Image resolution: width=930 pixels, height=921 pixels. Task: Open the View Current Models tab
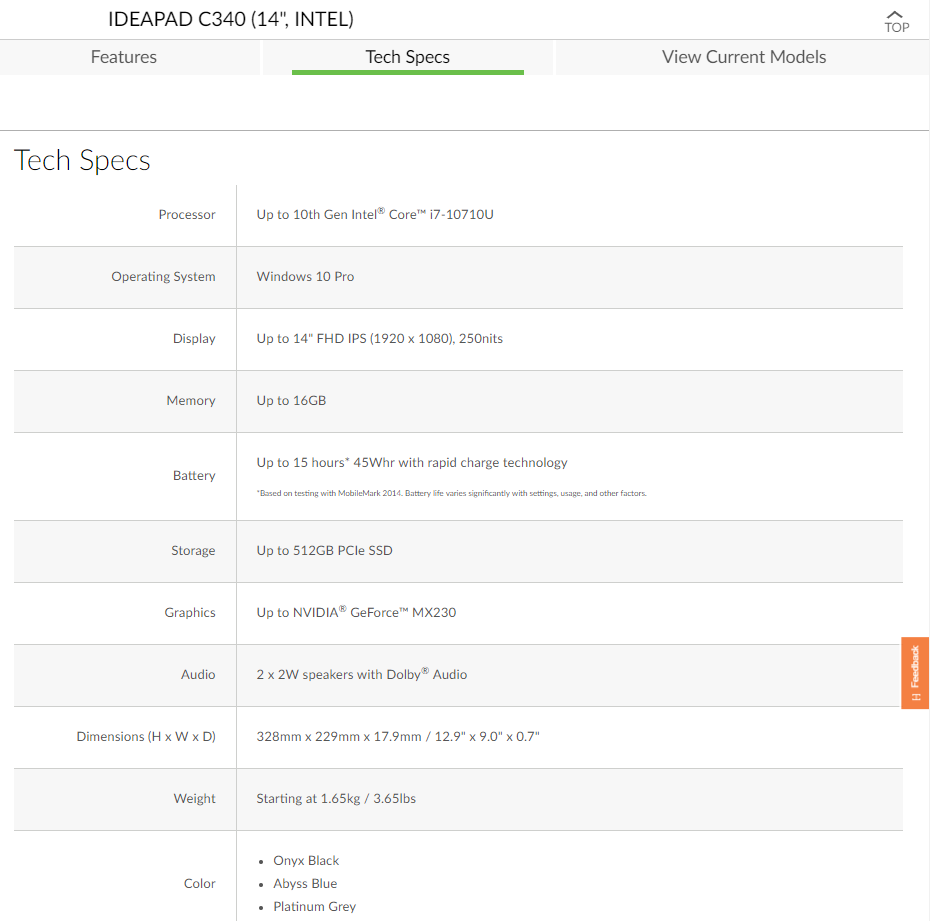(743, 57)
